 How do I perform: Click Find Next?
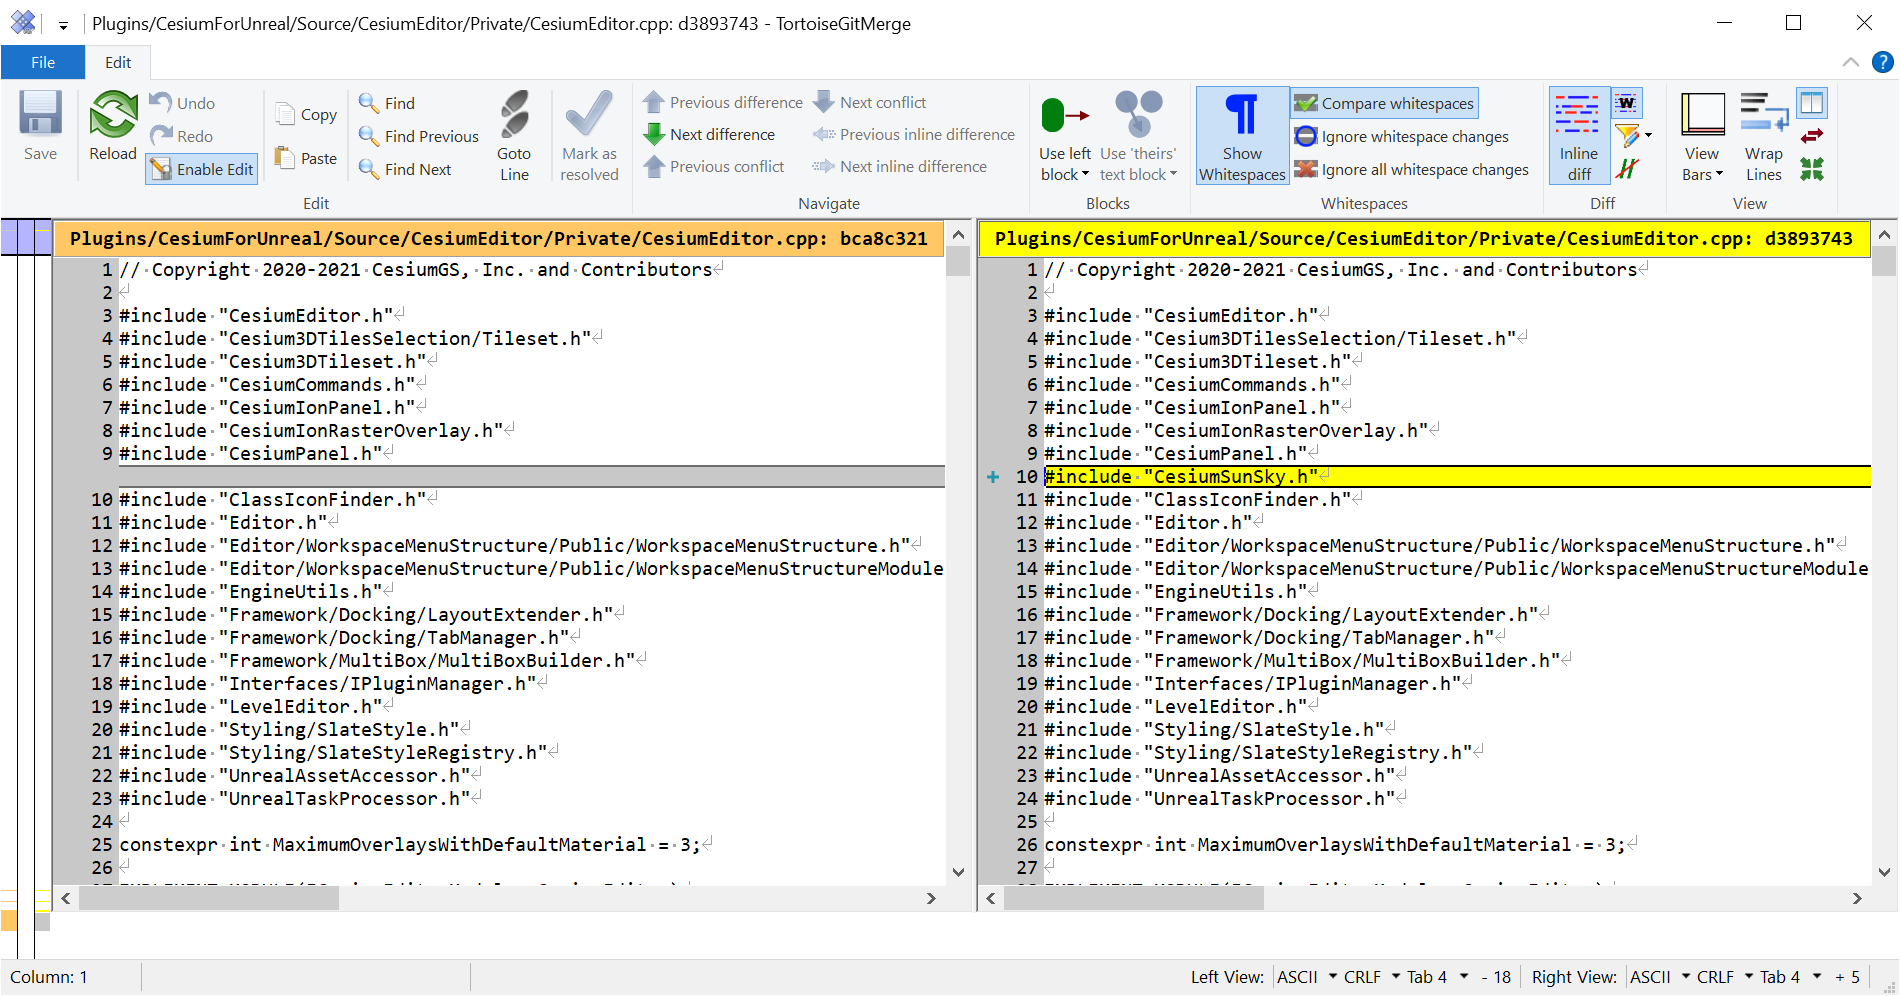click(x=405, y=169)
